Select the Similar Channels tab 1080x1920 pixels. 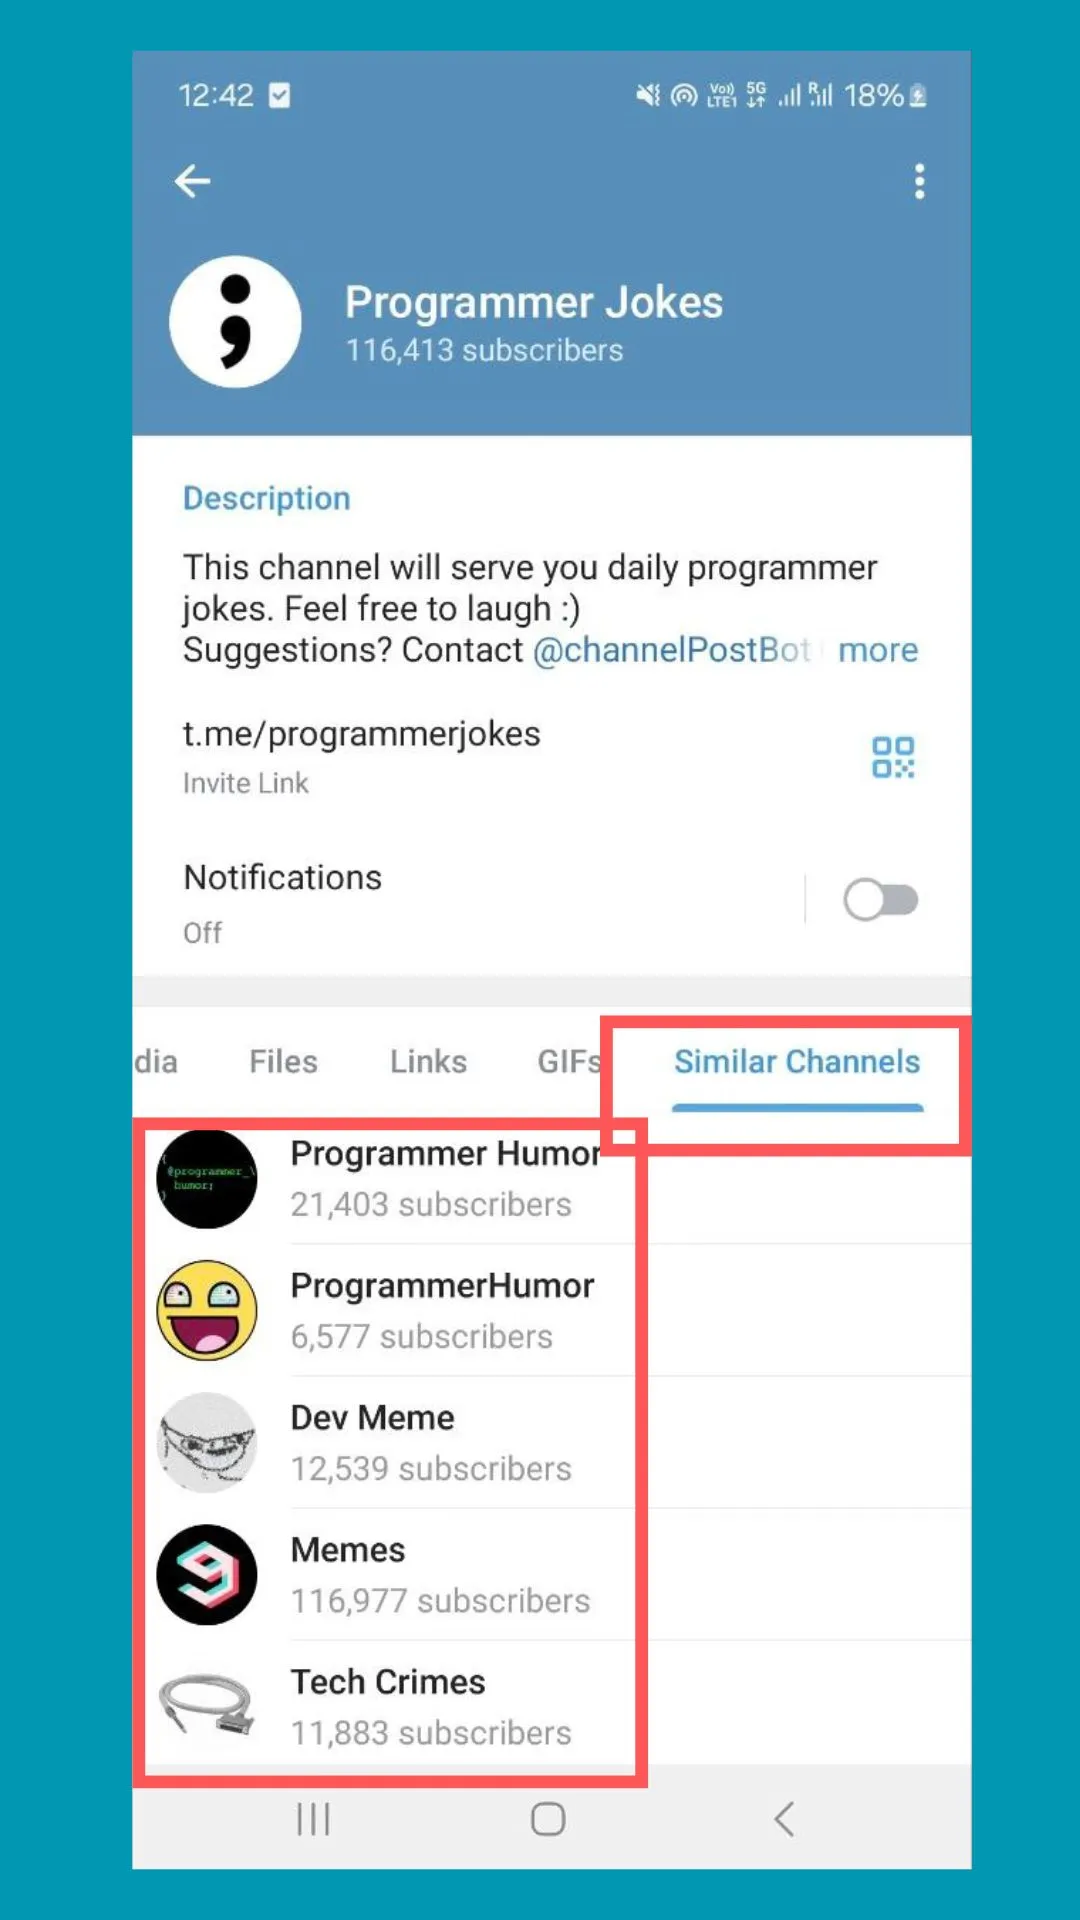[796, 1061]
